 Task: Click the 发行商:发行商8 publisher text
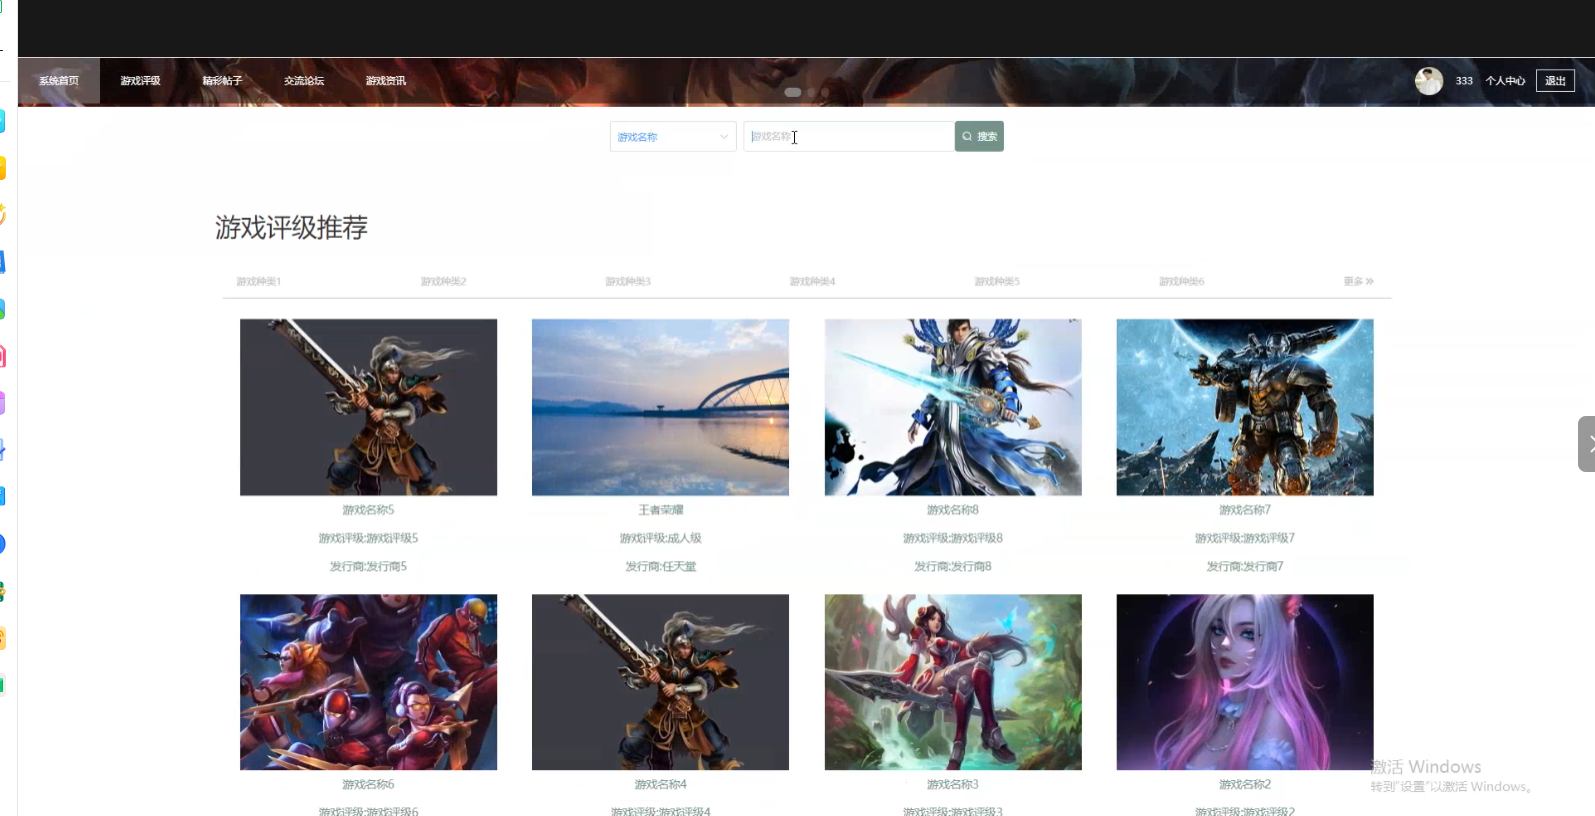pyautogui.click(x=953, y=567)
